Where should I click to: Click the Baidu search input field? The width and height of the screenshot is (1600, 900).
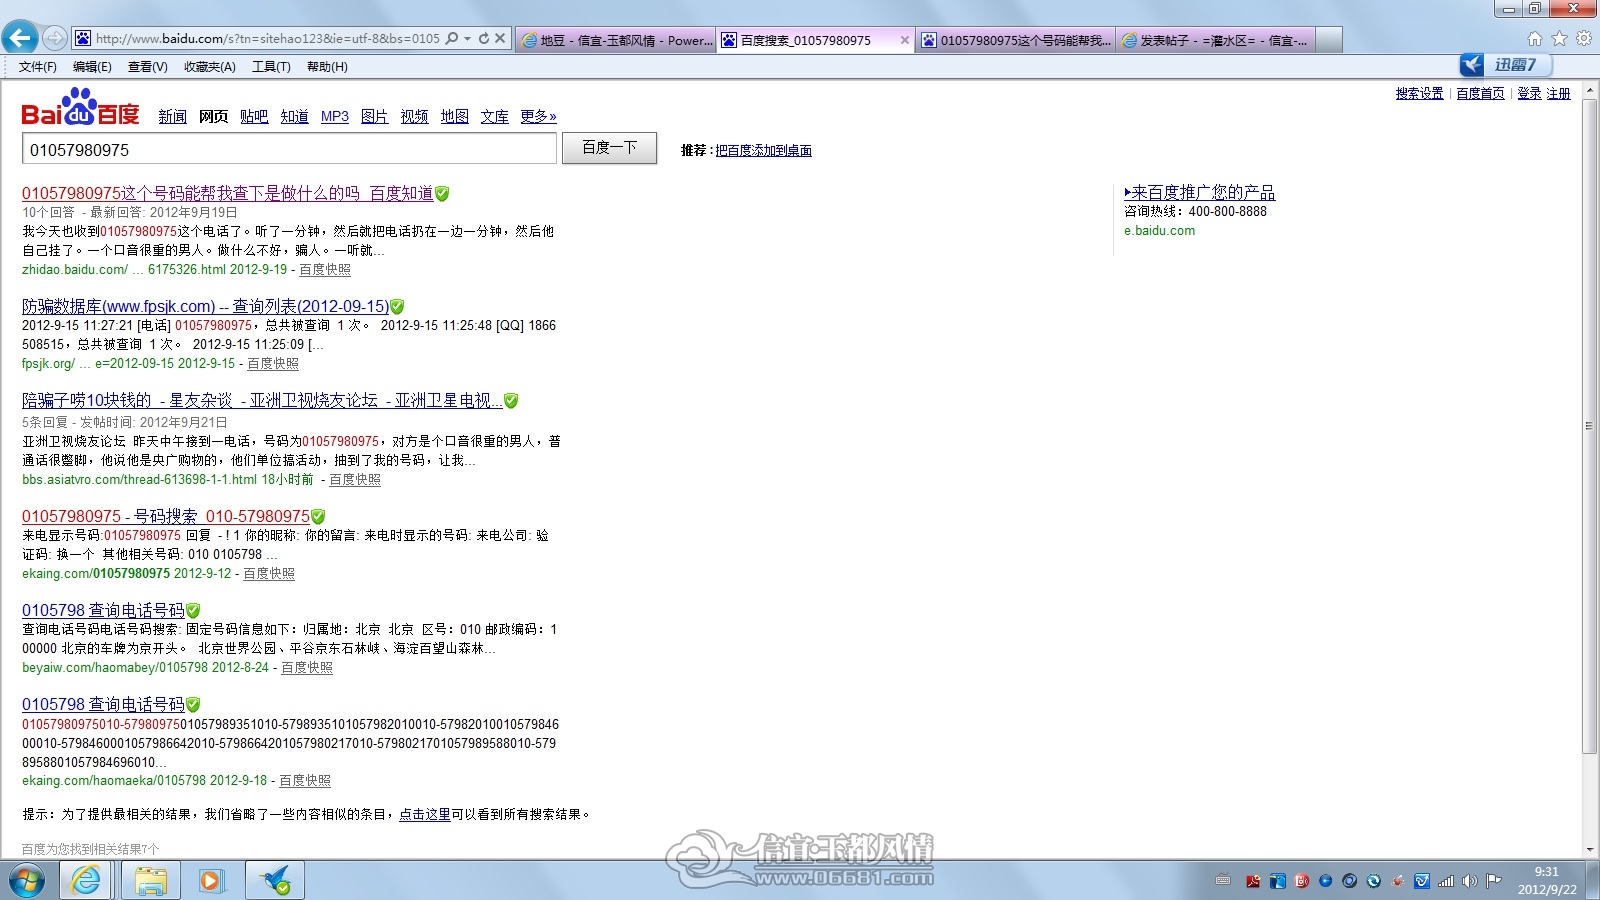(x=289, y=149)
